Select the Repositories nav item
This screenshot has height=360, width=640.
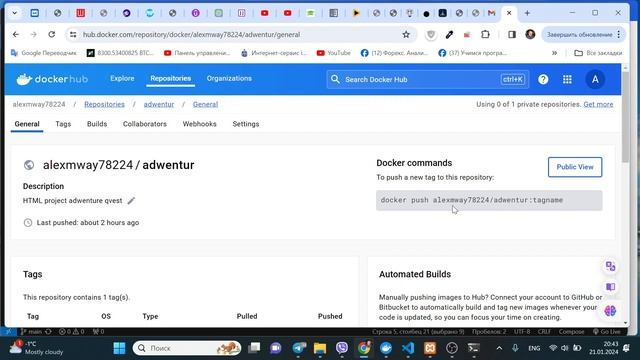171,78
